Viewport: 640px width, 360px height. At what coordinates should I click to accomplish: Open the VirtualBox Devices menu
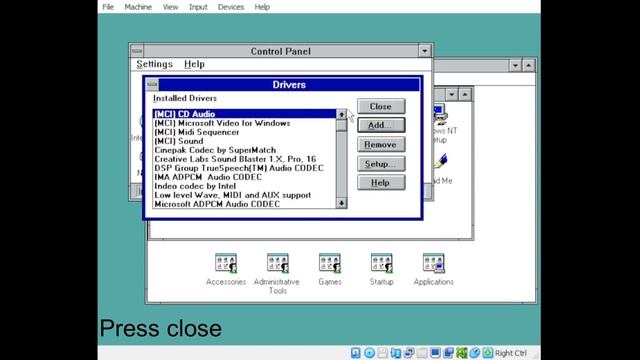[231, 7]
